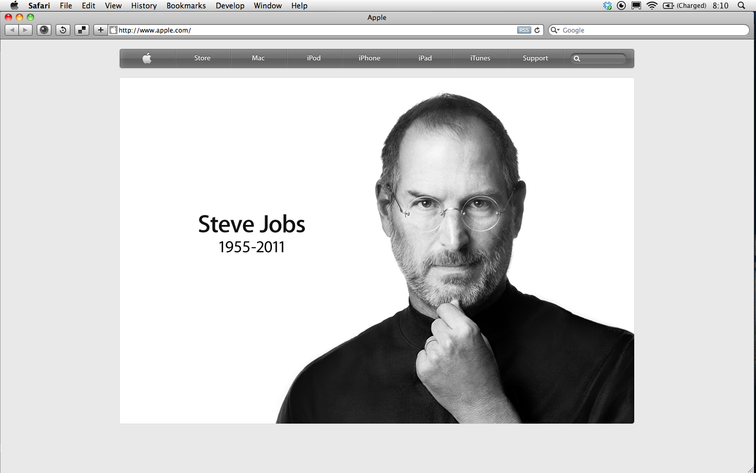This screenshot has height=473, width=756.
Task: Click the 8:10 clock in menu bar
Action: [720, 6]
